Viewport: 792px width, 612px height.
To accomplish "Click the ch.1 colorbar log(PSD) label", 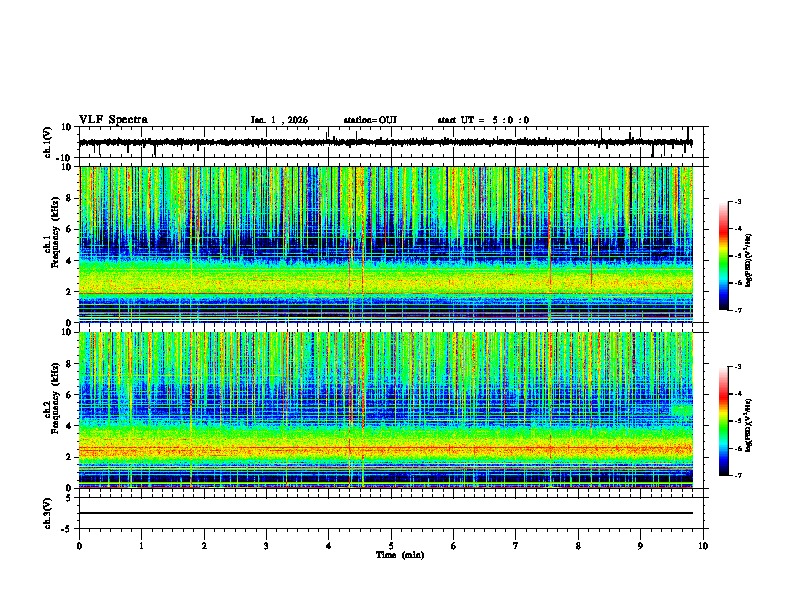I will click(749, 261).
